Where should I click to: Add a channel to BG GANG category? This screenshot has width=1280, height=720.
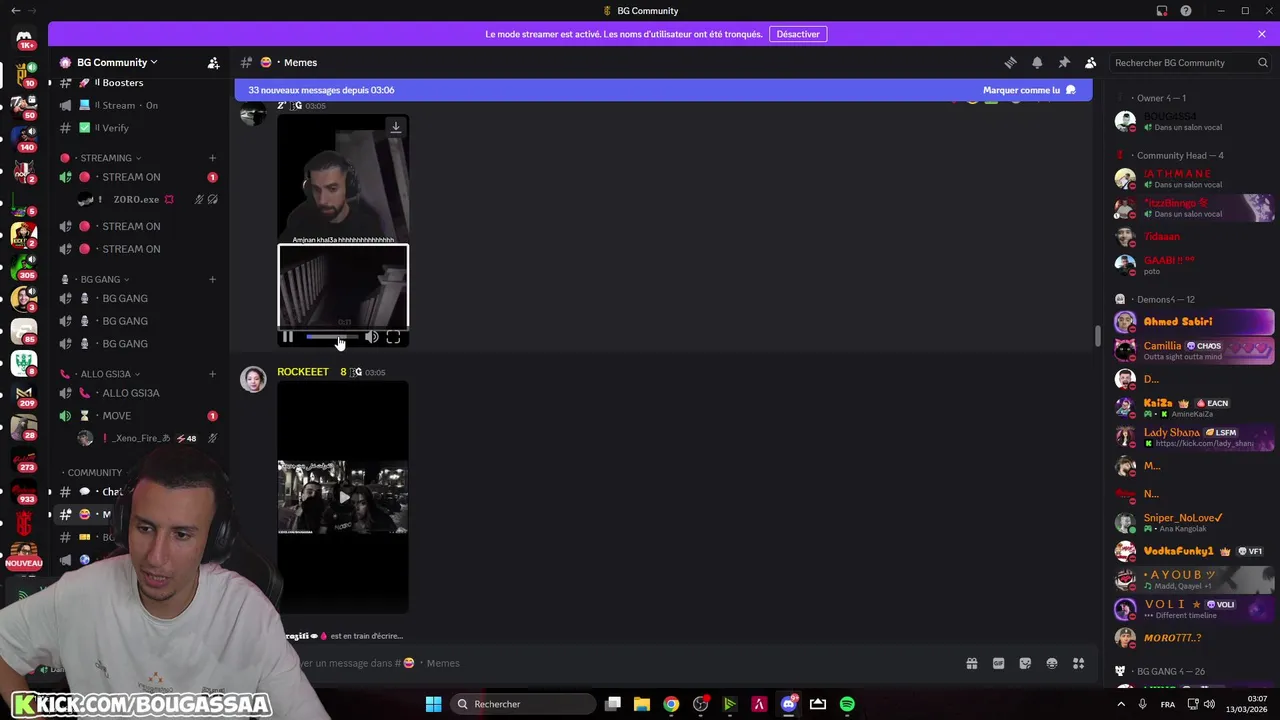pos(212,279)
